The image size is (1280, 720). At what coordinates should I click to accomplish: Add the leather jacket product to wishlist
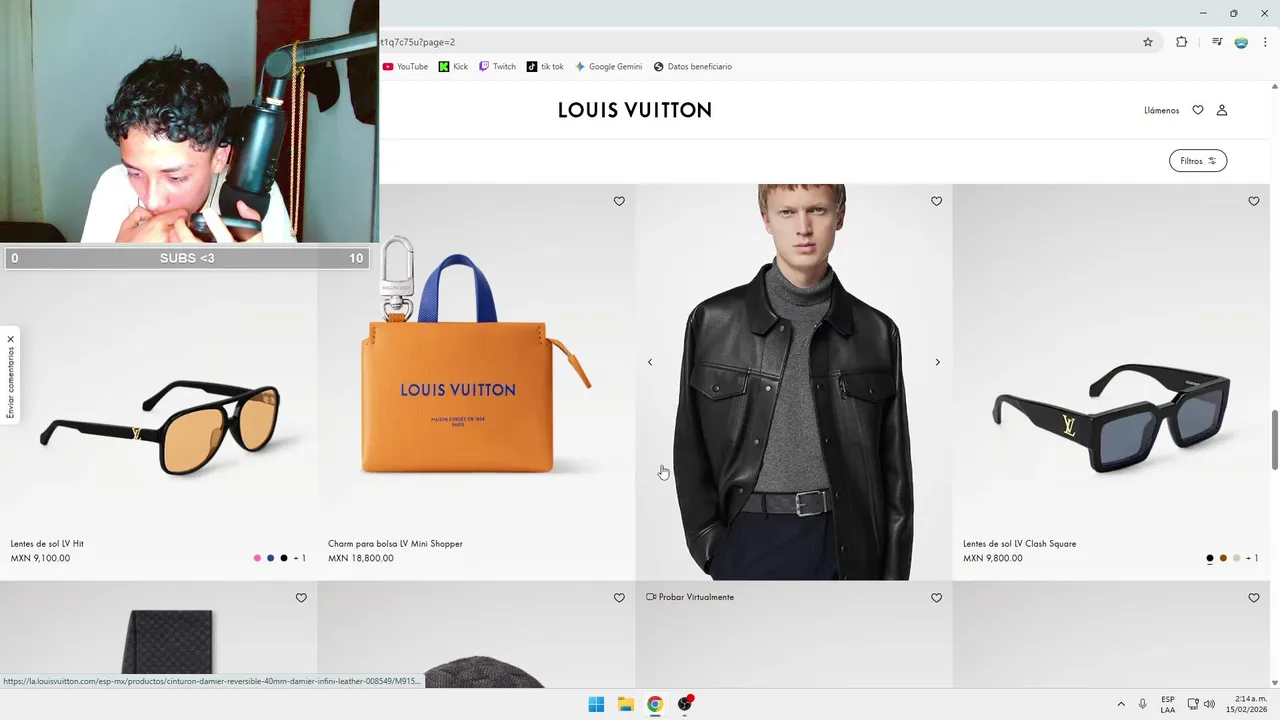936,201
